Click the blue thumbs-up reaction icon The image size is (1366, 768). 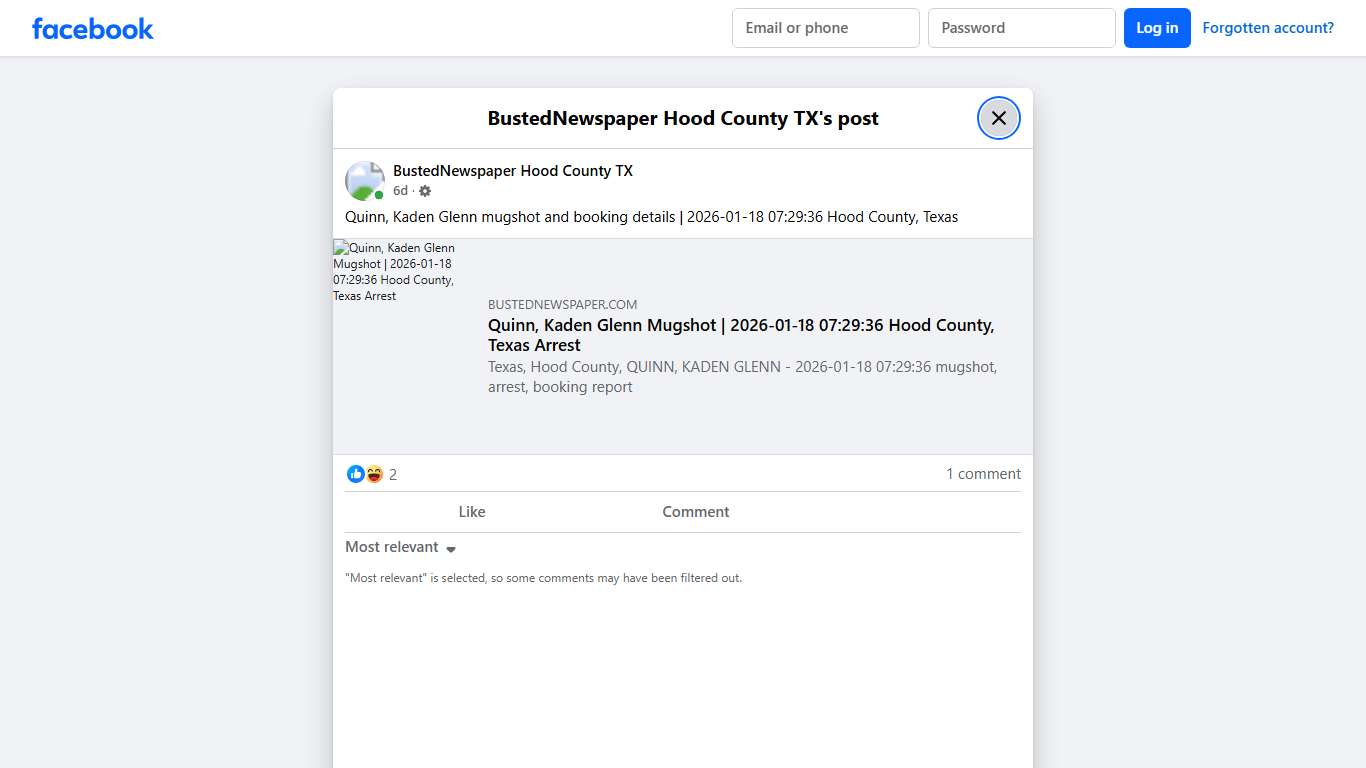pos(355,474)
